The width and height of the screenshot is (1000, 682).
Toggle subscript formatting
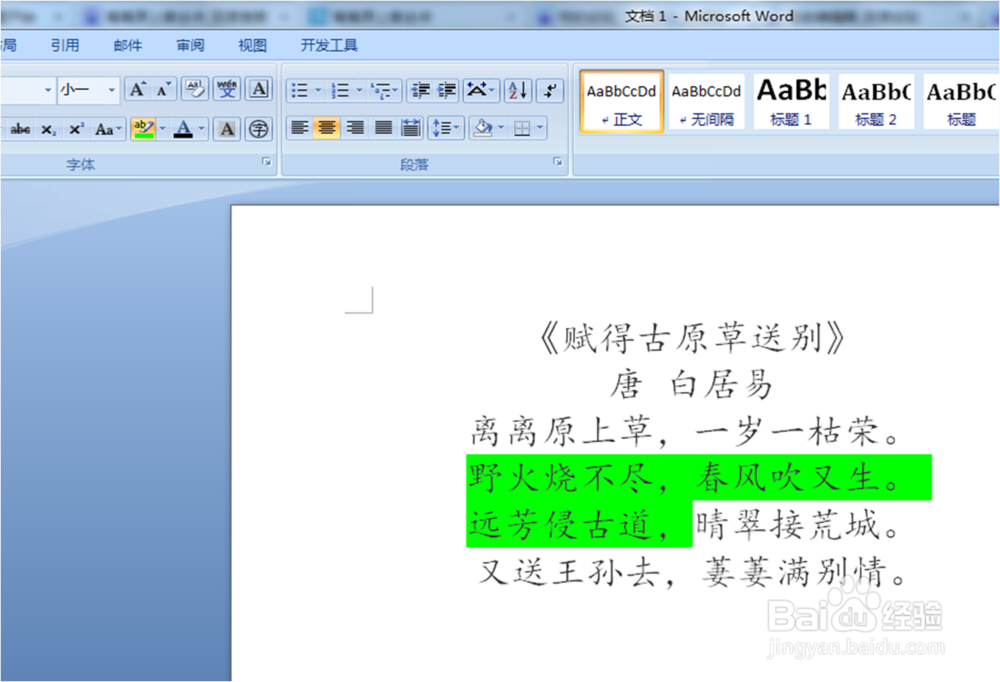pyautogui.click(x=49, y=128)
